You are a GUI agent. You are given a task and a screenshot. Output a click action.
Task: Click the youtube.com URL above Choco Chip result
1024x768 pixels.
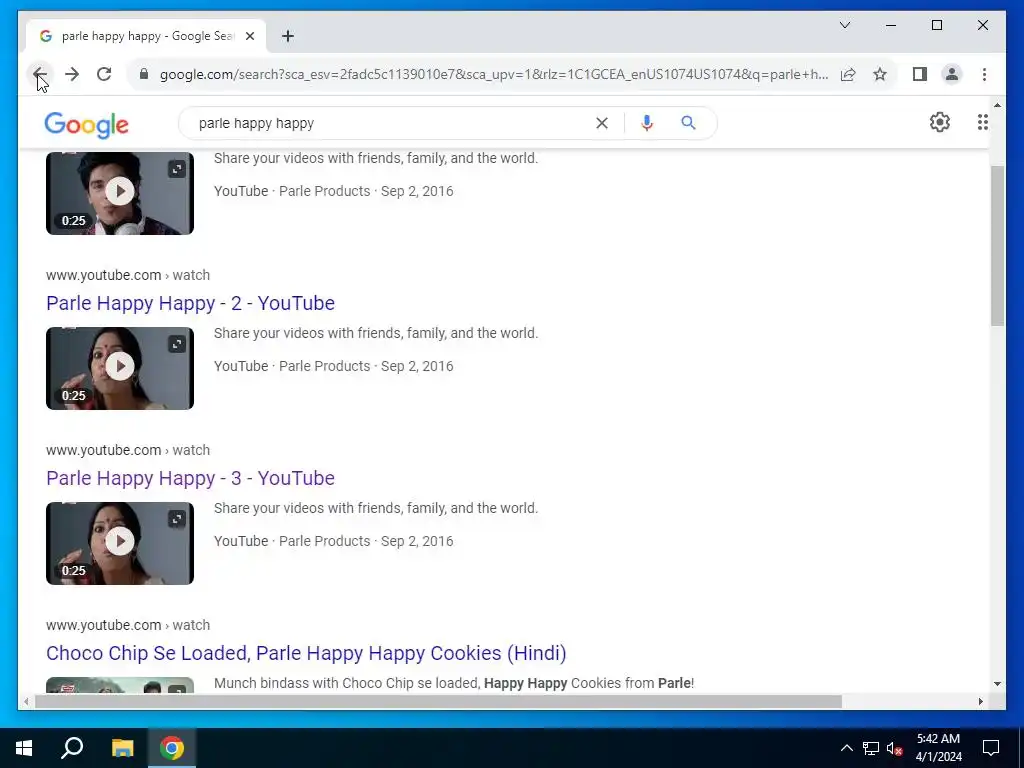[x=127, y=625]
